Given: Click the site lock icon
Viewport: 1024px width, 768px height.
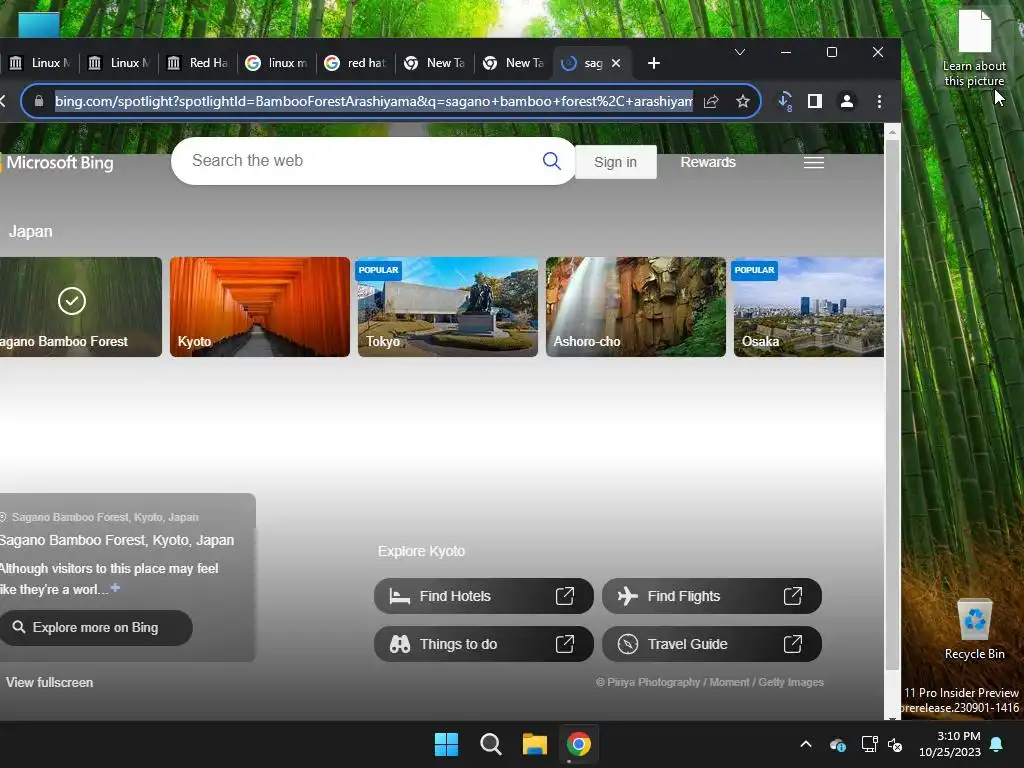Looking at the screenshot, I should tap(39, 101).
